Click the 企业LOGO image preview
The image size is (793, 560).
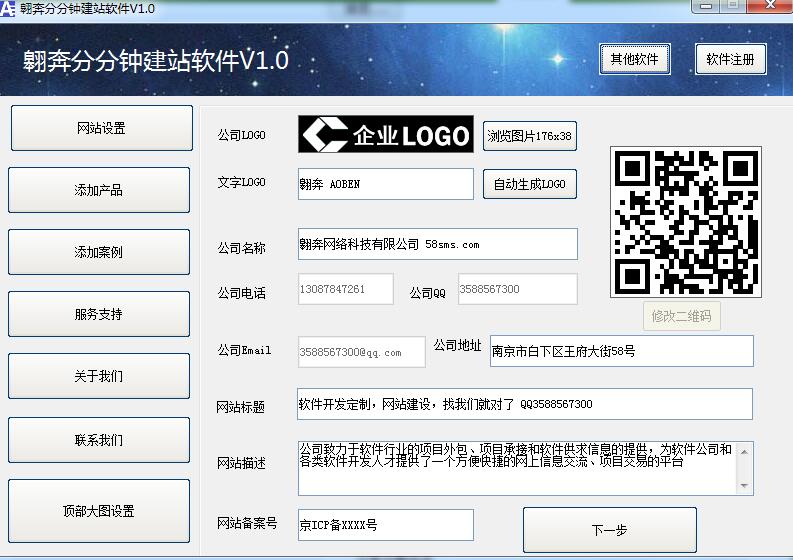tap(386, 134)
